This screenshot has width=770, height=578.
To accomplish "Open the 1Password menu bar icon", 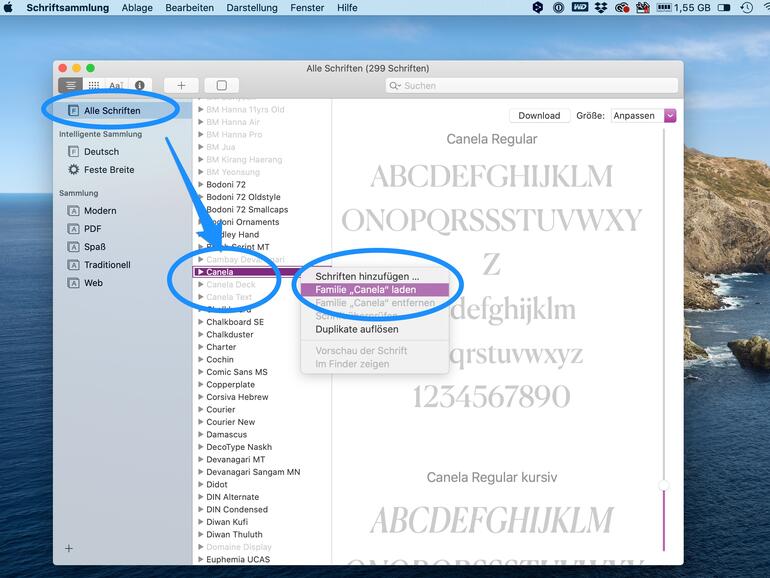I will (x=558, y=7).
